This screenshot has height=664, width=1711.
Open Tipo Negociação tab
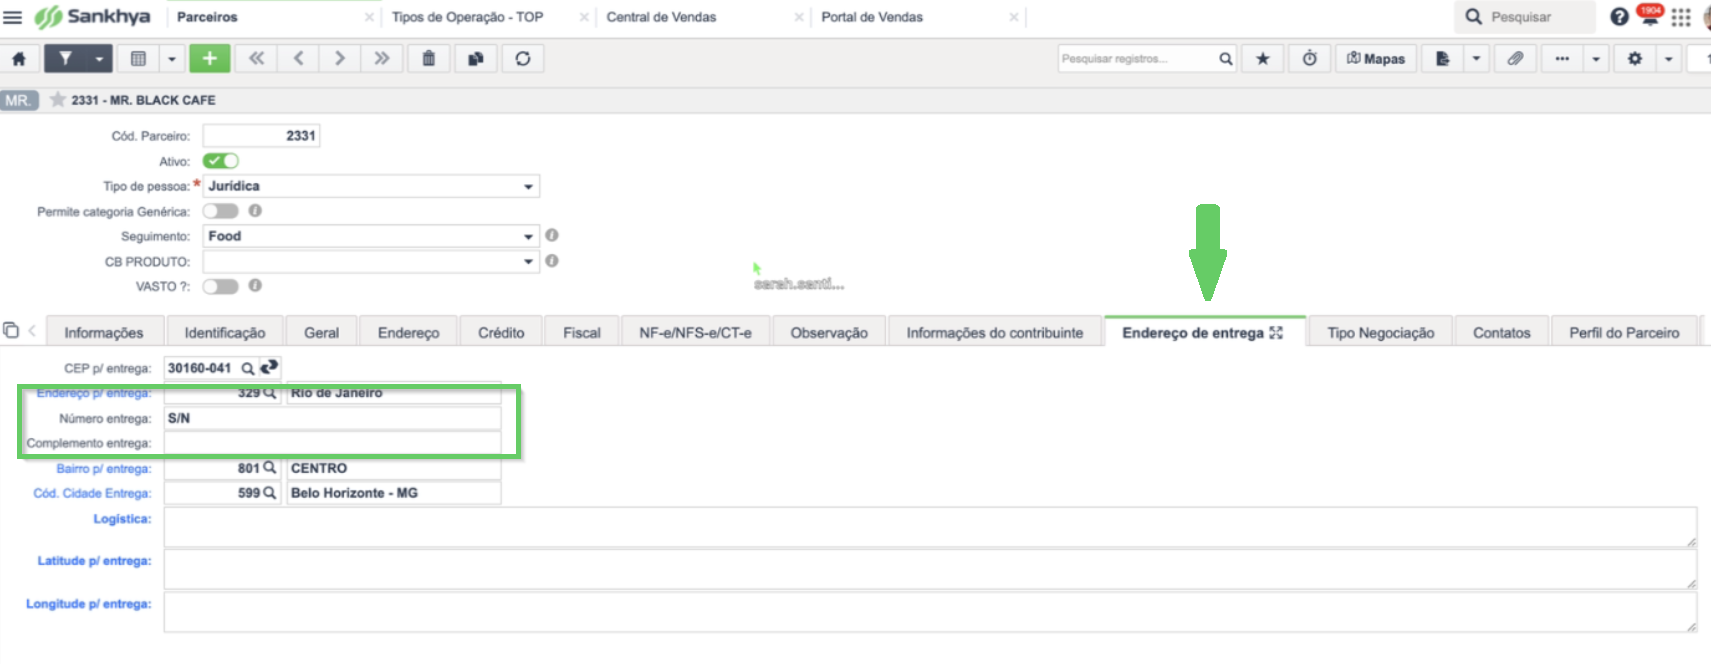point(1381,333)
